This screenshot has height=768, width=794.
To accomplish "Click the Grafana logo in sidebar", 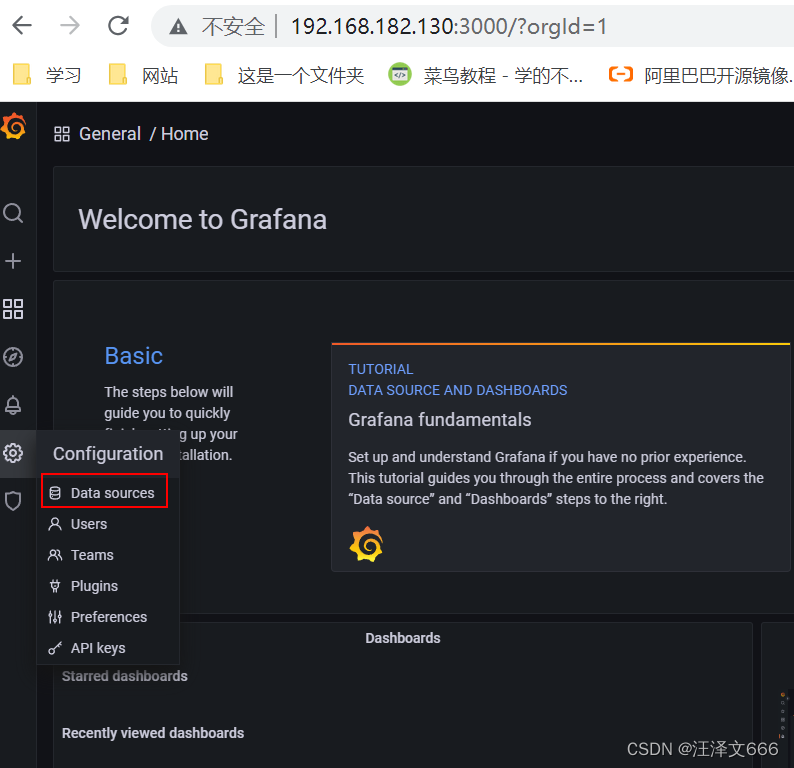I will [x=14, y=126].
